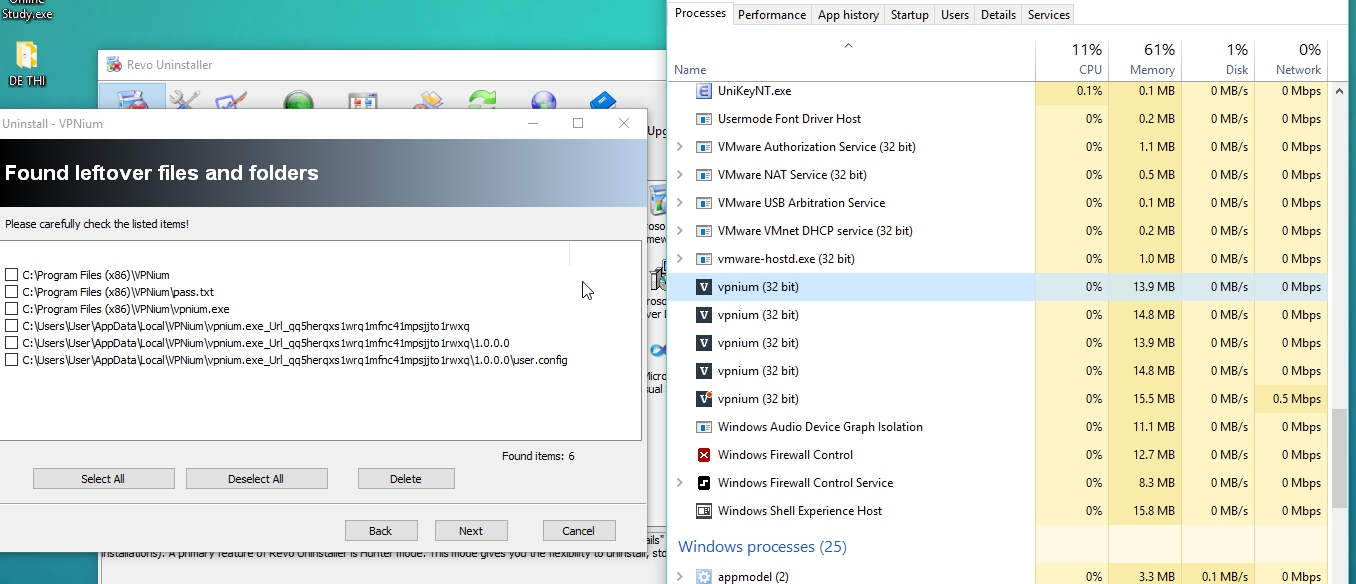Select the UniKeyNT.exe process row

tap(998, 91)
